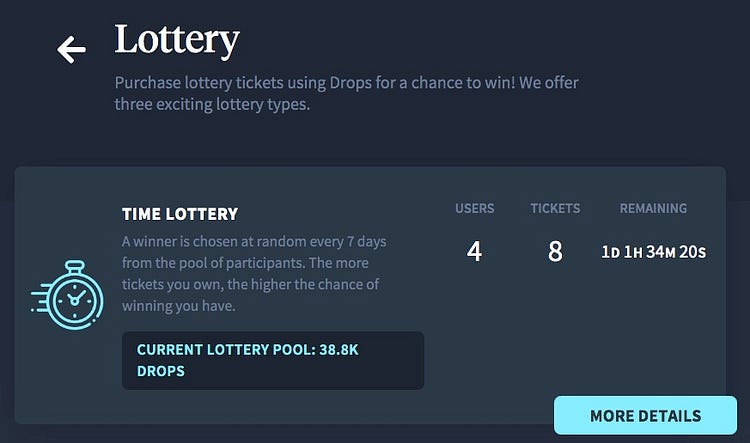Viewport: 750px width, 443px height.
Task: Click the speed lines beside stopwatch
Action: coord(39,299)
